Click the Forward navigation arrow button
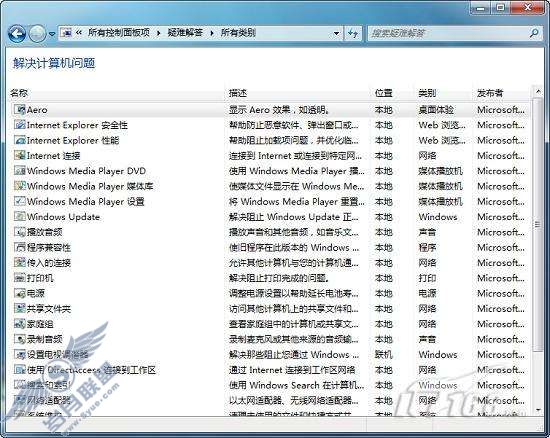This screenshot has height=438, width=550. coord(37,34)
